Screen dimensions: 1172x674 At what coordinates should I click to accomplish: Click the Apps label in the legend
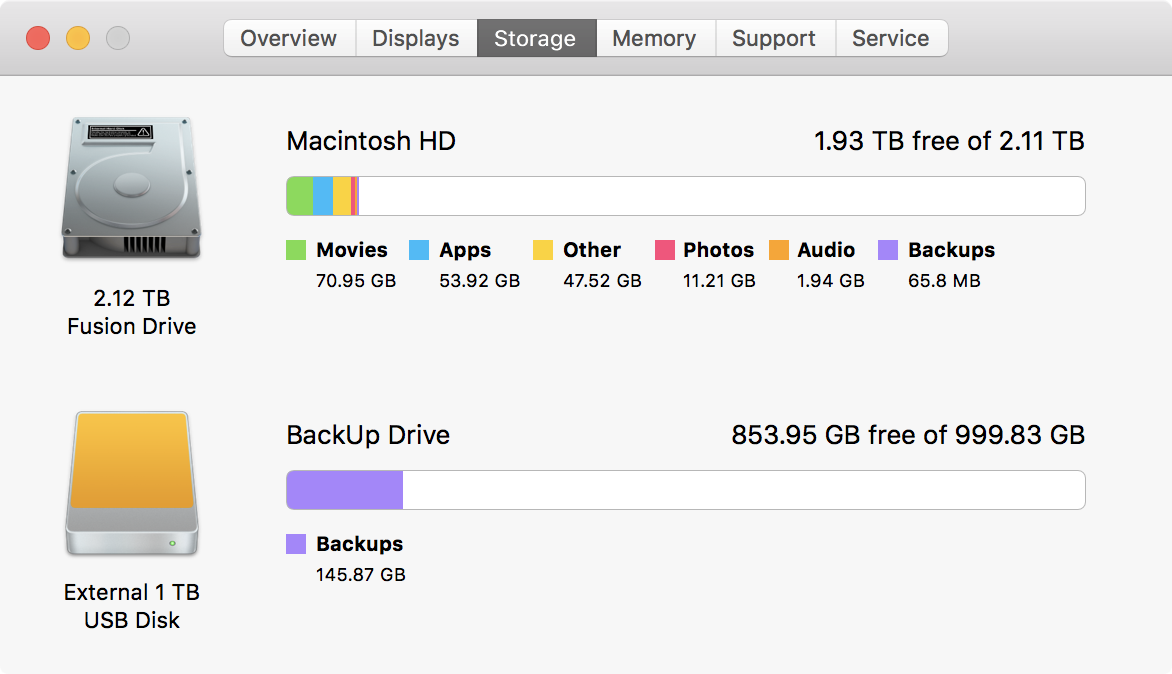pos(465,250)
